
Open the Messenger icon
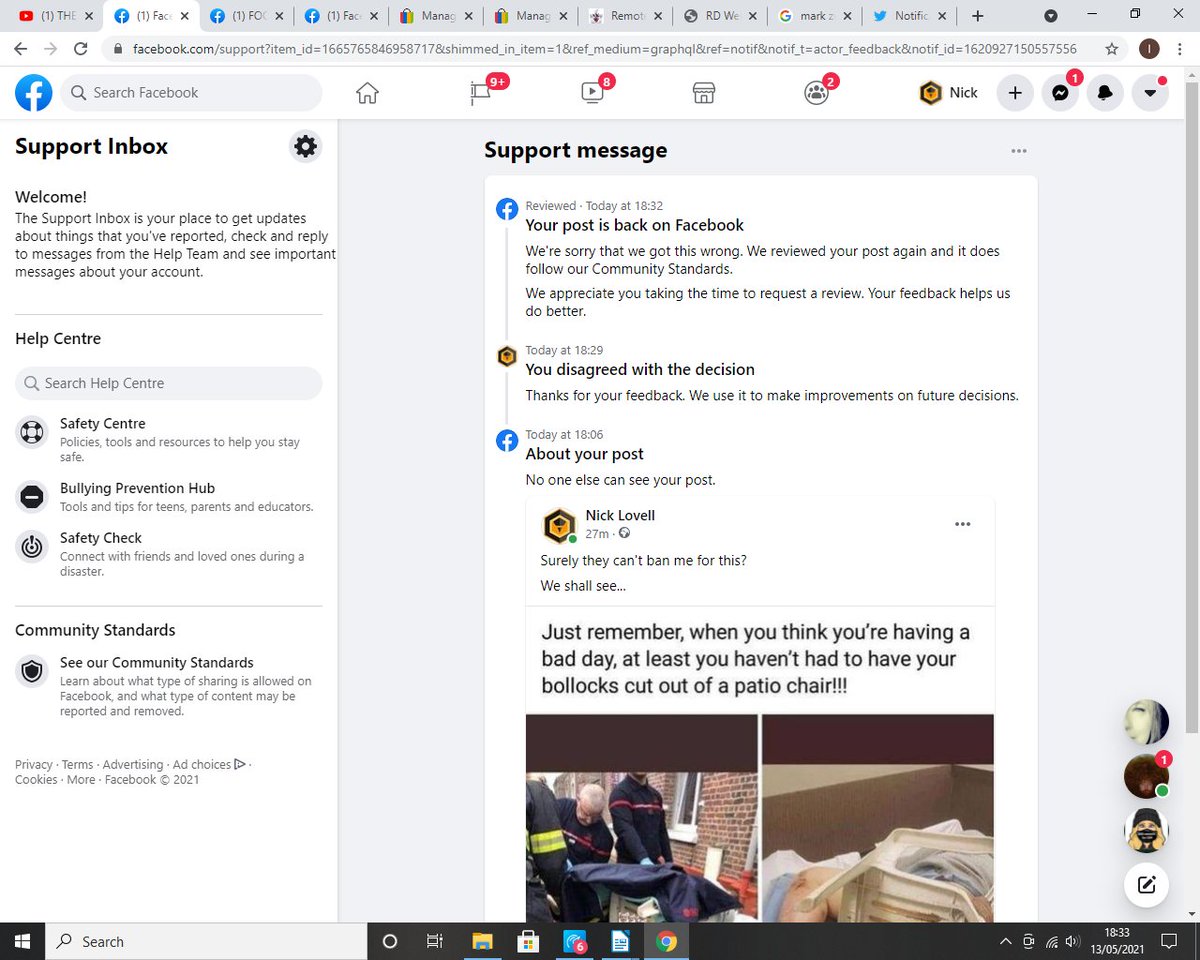(1060, 93)
